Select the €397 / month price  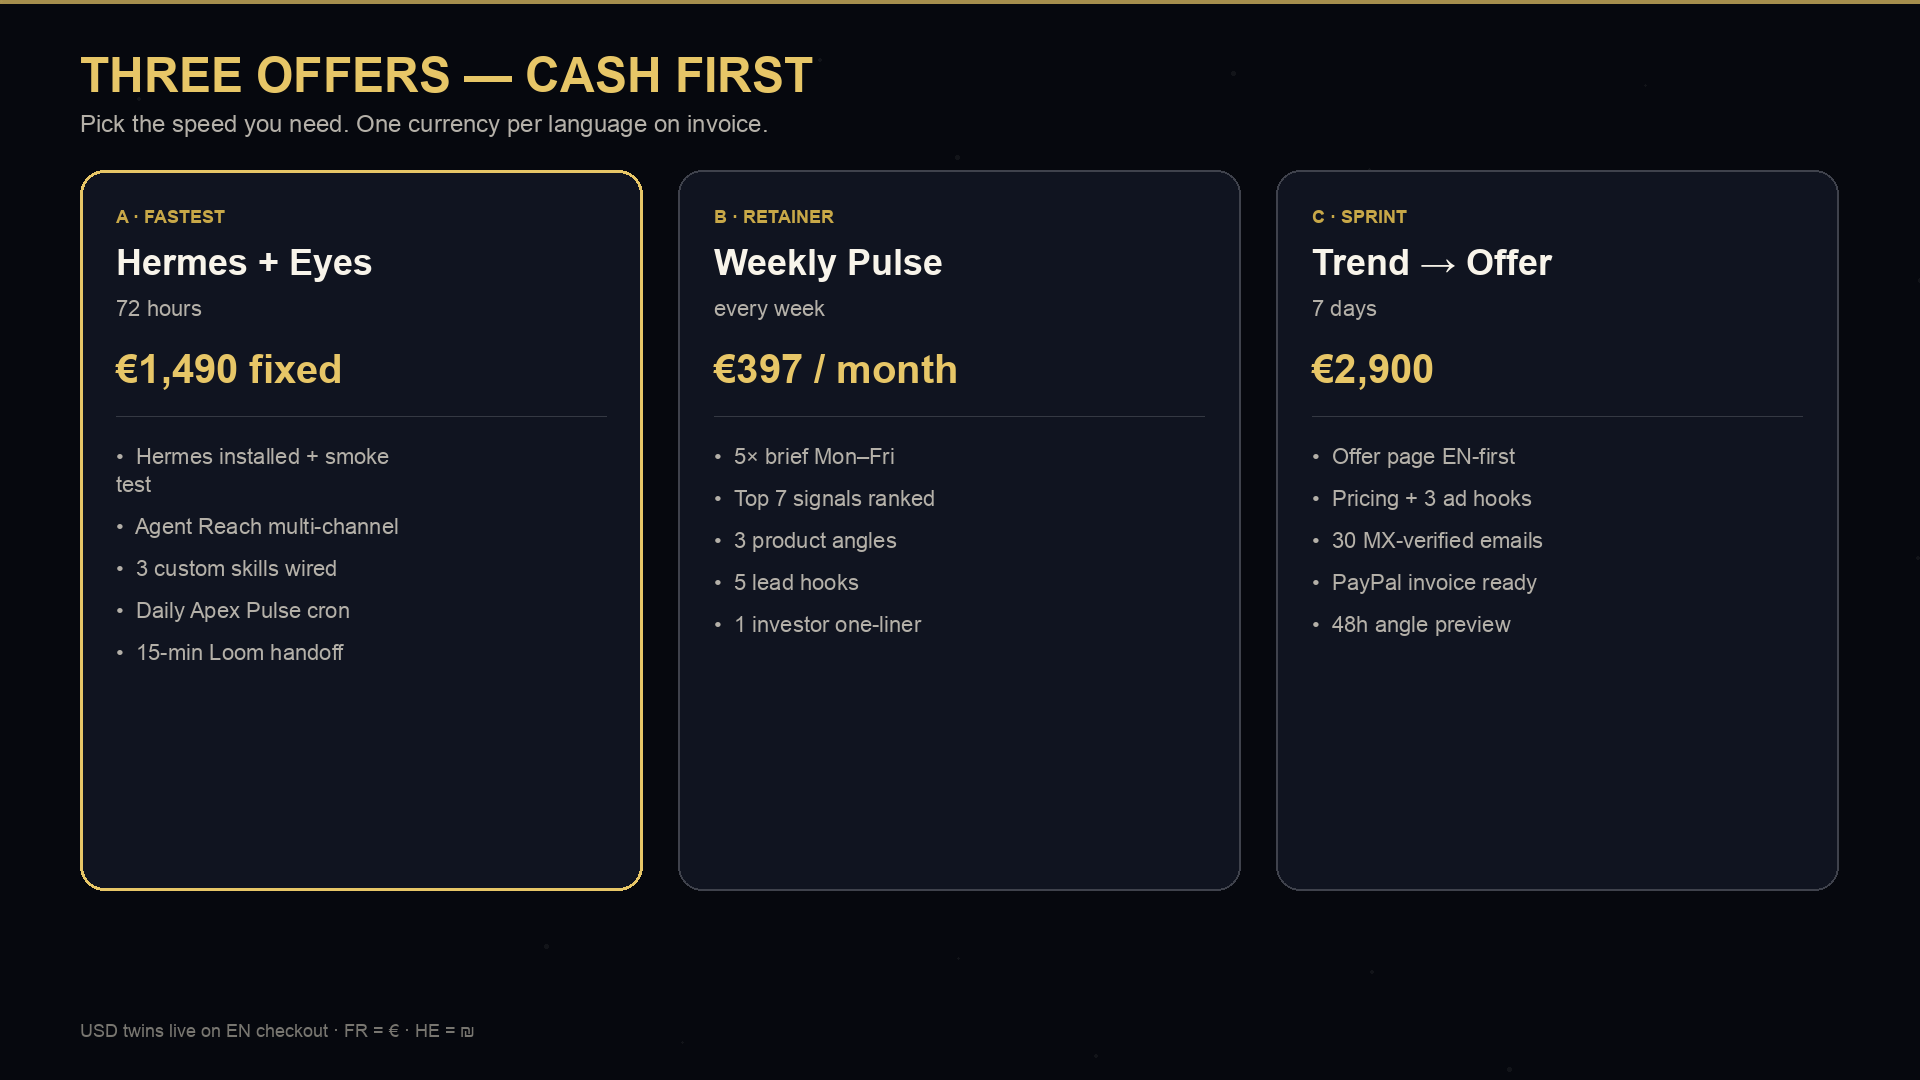(835, 369)
